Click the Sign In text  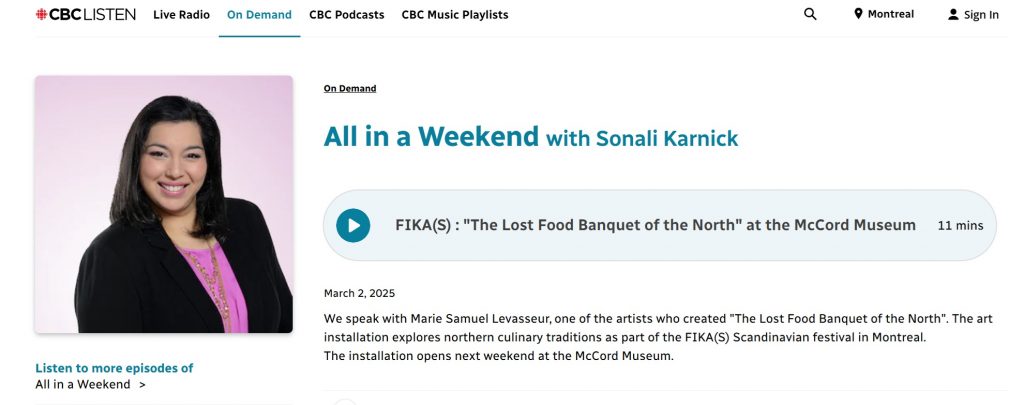tap(981, 15)
